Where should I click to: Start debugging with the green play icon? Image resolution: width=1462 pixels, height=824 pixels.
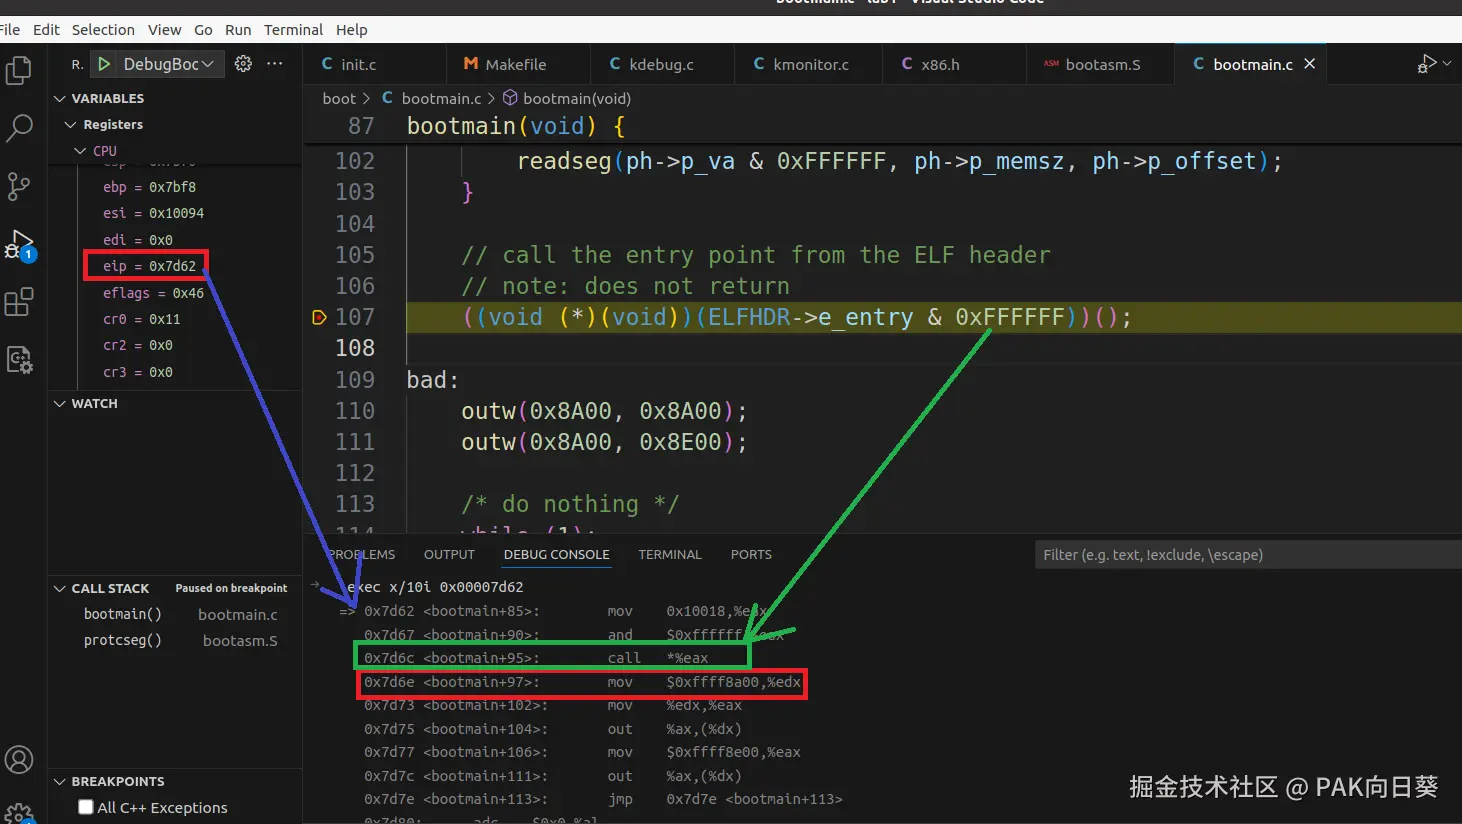point(104,64)
